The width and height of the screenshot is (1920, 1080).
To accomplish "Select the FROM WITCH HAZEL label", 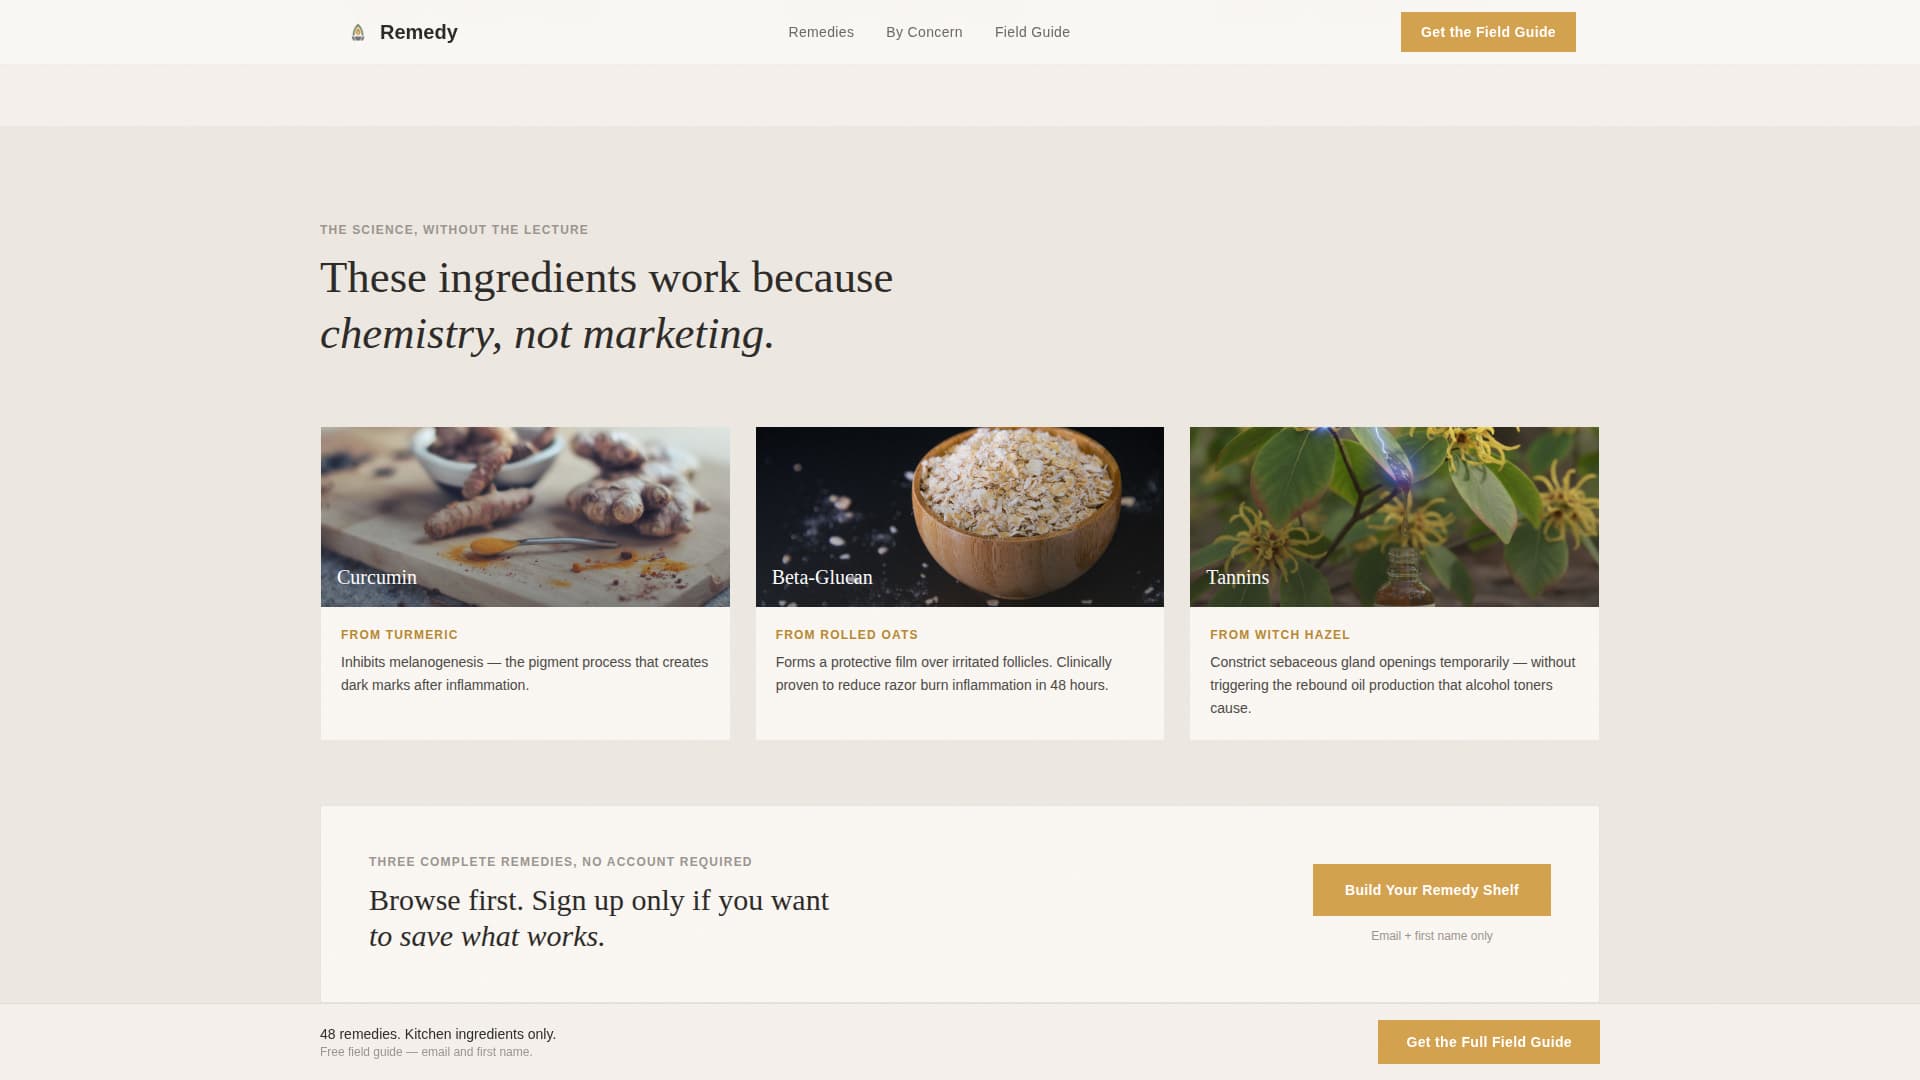I will tap(1279, 634).
